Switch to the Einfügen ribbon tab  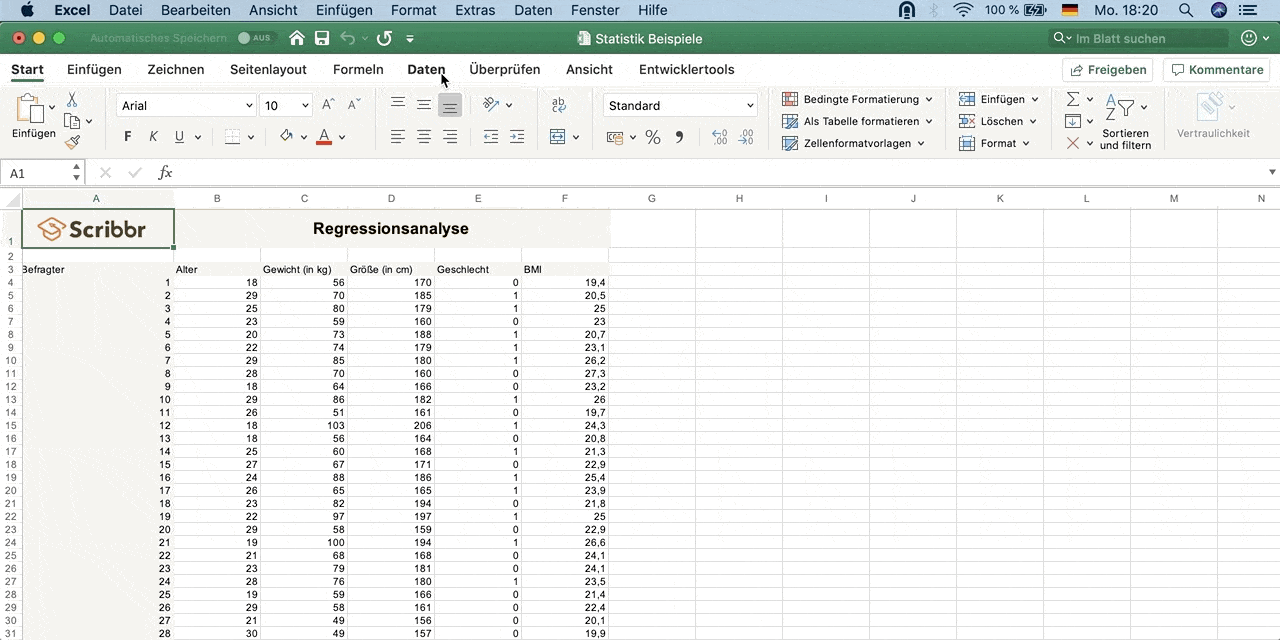tap(94, 70)
